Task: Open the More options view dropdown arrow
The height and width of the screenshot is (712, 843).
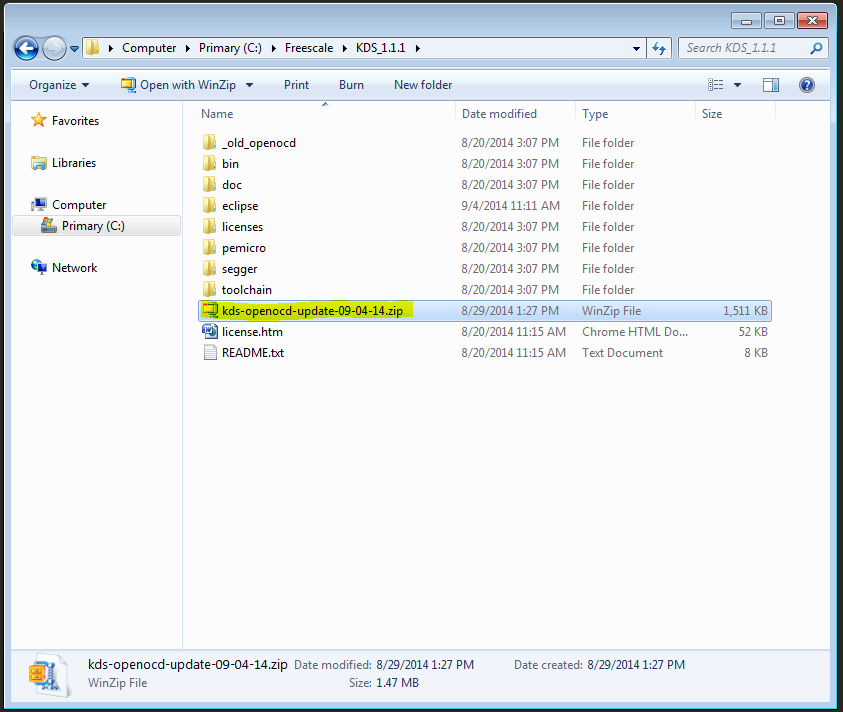Action: (738, 85)
